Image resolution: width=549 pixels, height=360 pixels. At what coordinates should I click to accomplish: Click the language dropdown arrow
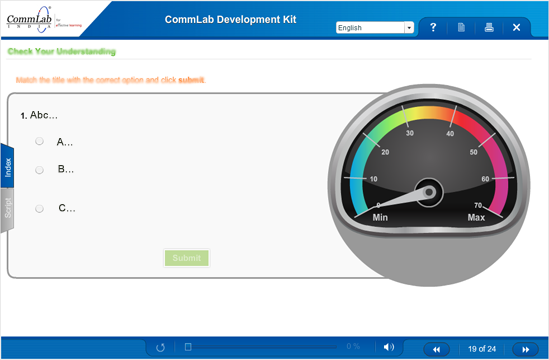click(409, 28)
